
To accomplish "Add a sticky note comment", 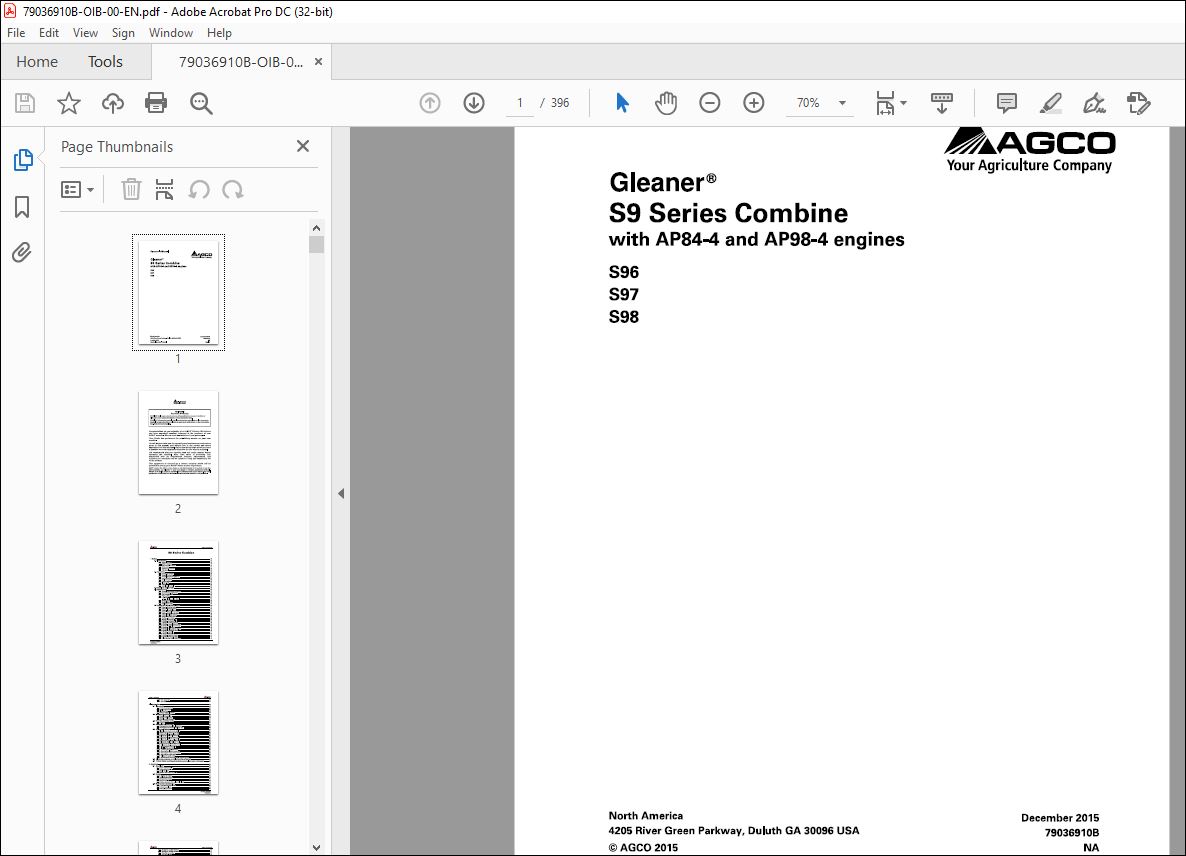I will (1006, 103).
